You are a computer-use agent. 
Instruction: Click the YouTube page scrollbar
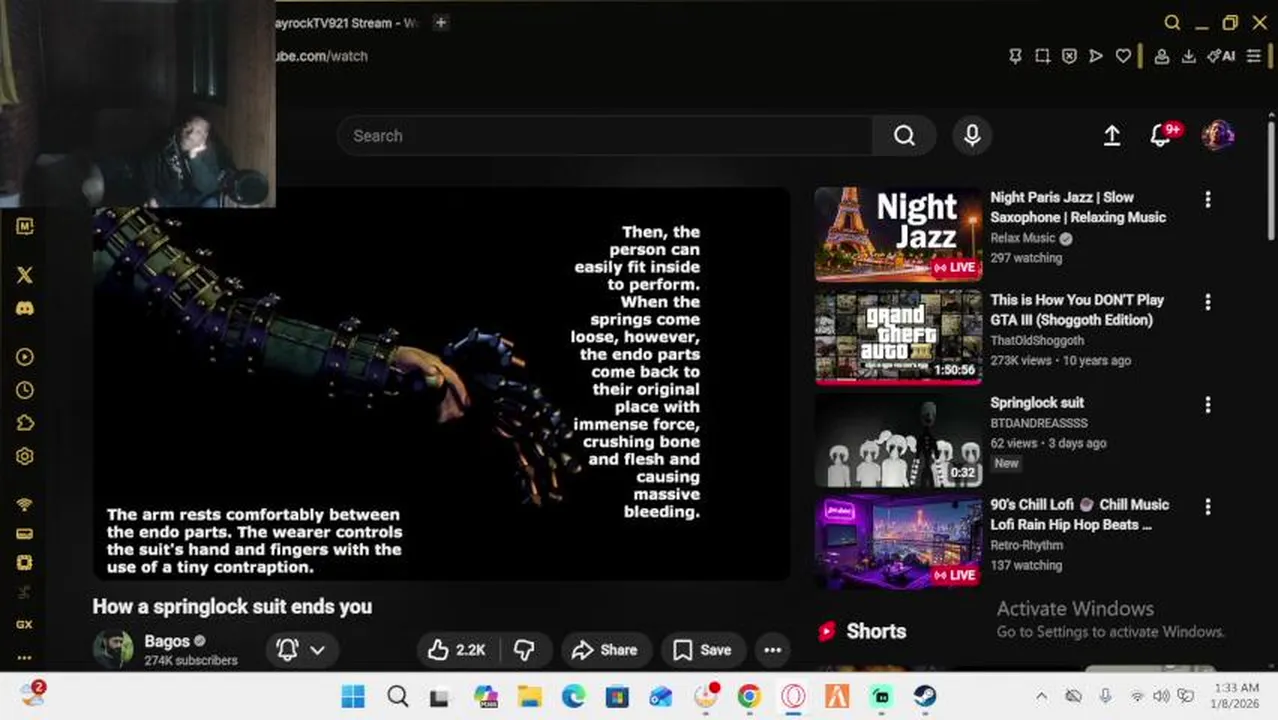[1271, 180]
